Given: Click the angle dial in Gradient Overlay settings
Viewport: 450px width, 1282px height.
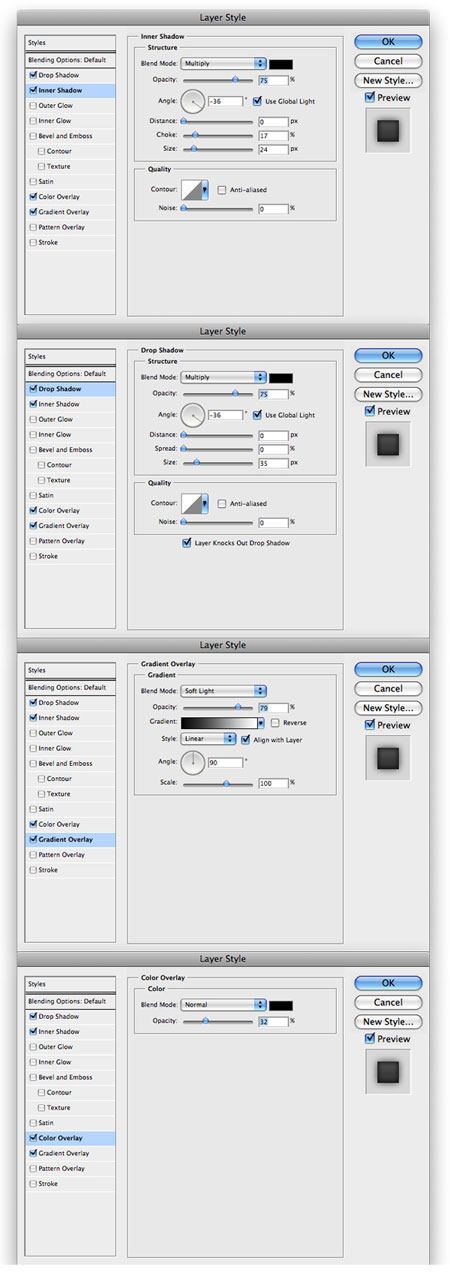Looking at the screenshot, I should point(192,762).
